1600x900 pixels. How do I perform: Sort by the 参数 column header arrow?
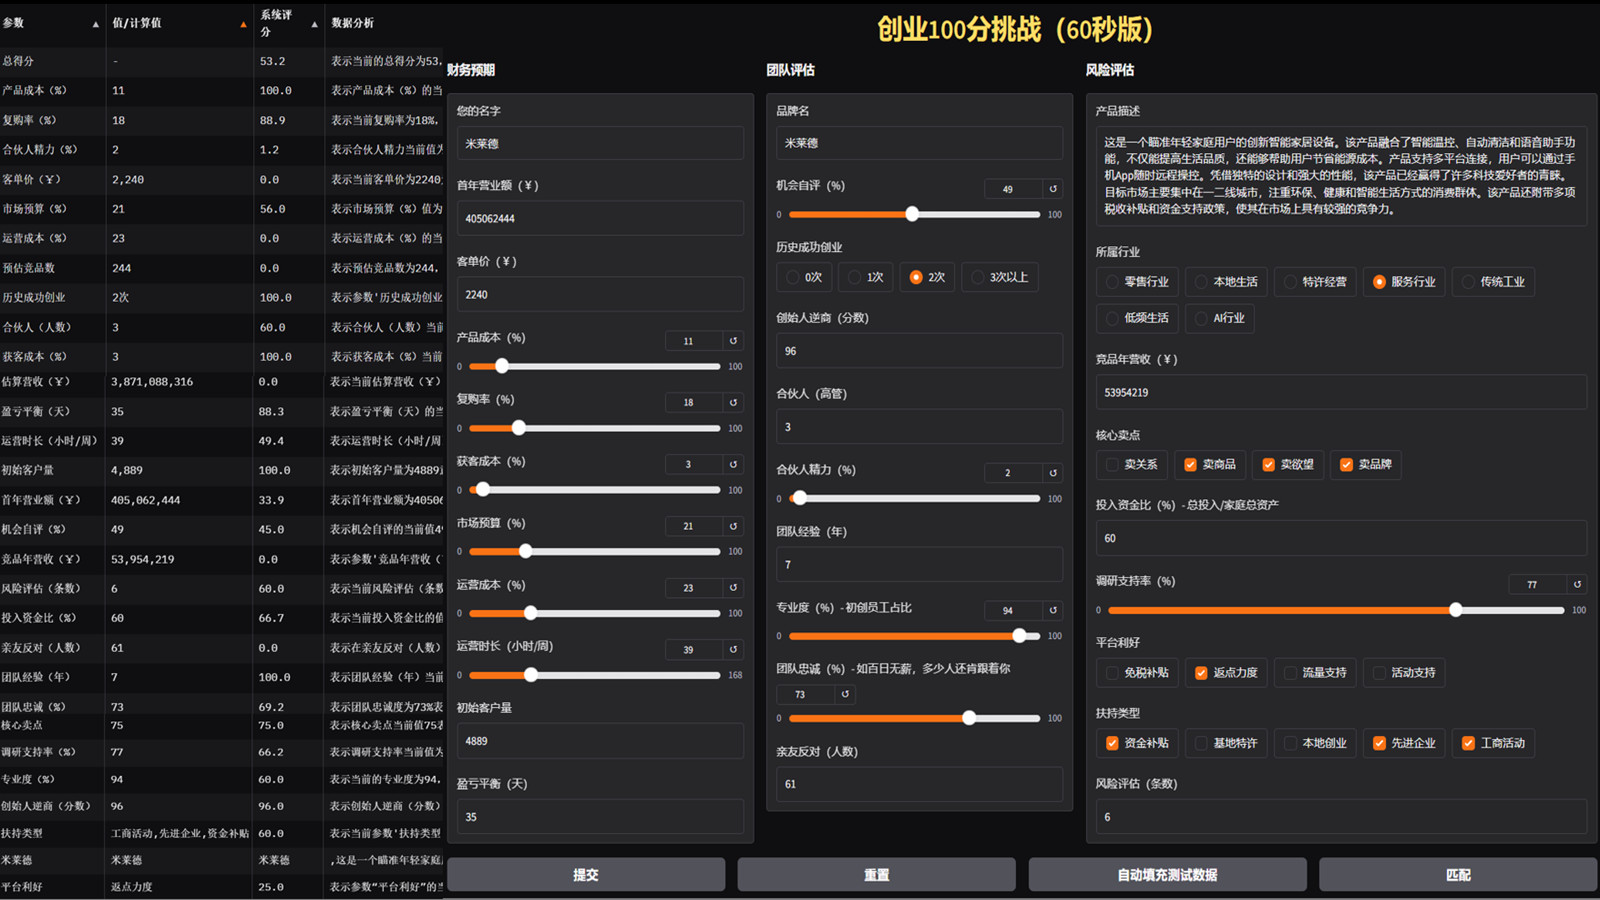96,24
